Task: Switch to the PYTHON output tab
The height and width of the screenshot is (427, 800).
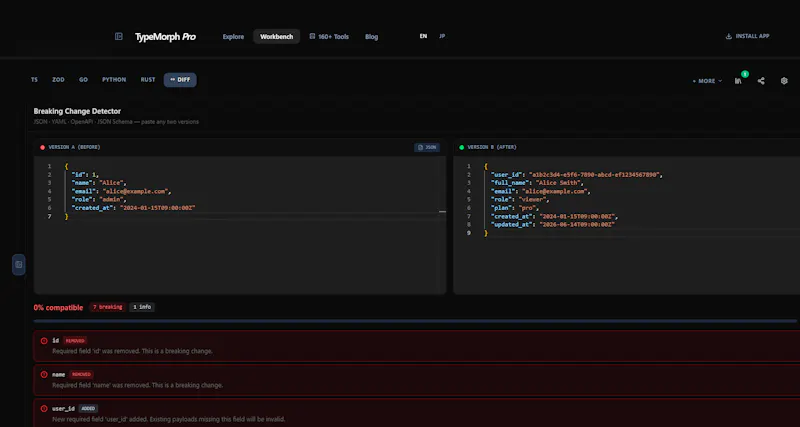Action: (114, 80)
